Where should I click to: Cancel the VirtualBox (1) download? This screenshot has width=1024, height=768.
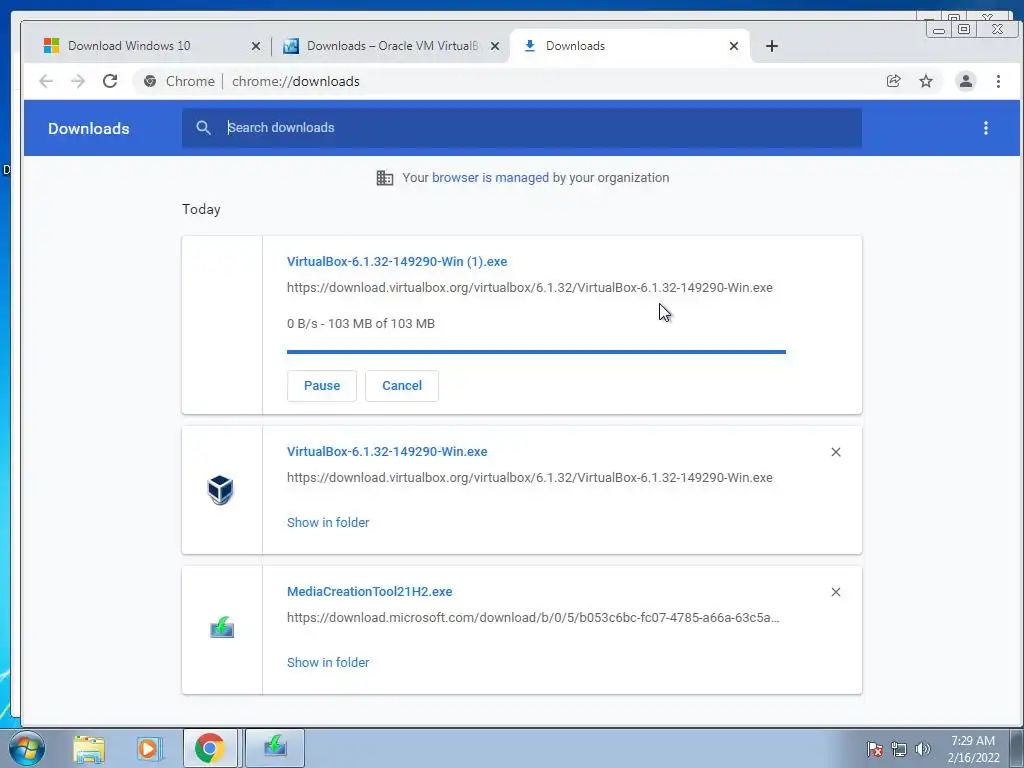pyautogui.click(x=402, y=386)
